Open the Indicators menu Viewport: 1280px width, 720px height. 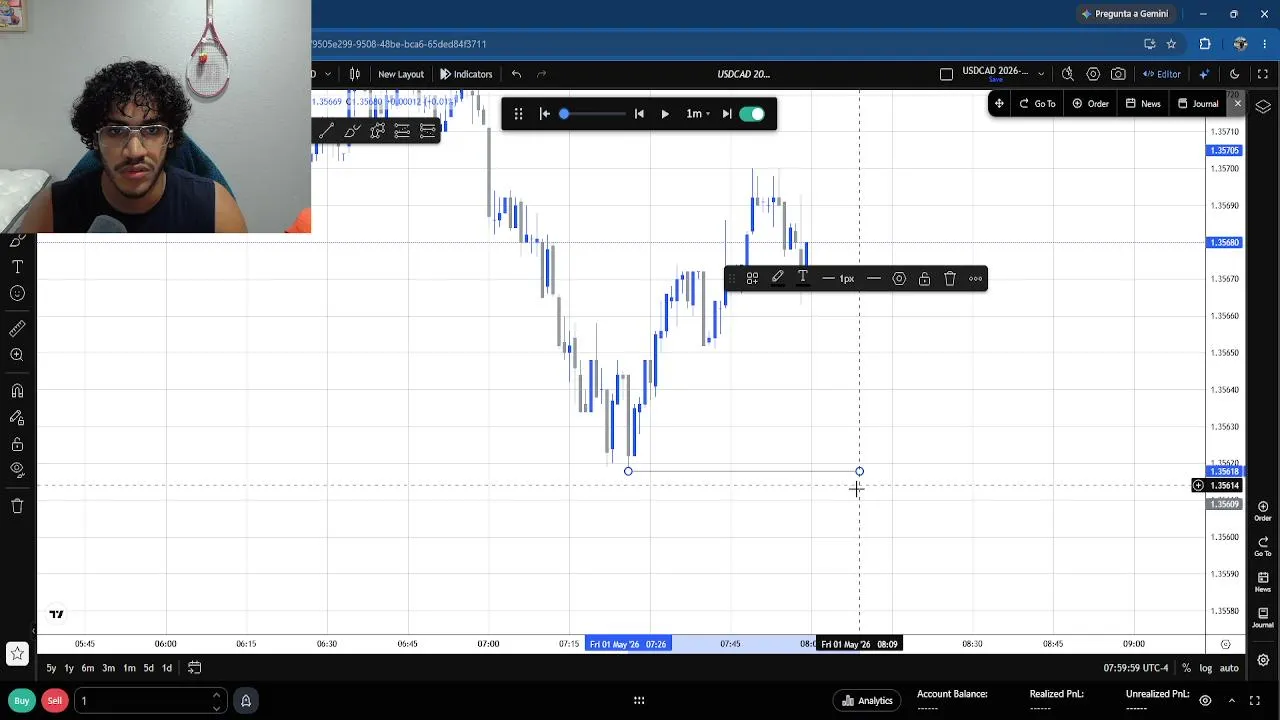(466, 74)
